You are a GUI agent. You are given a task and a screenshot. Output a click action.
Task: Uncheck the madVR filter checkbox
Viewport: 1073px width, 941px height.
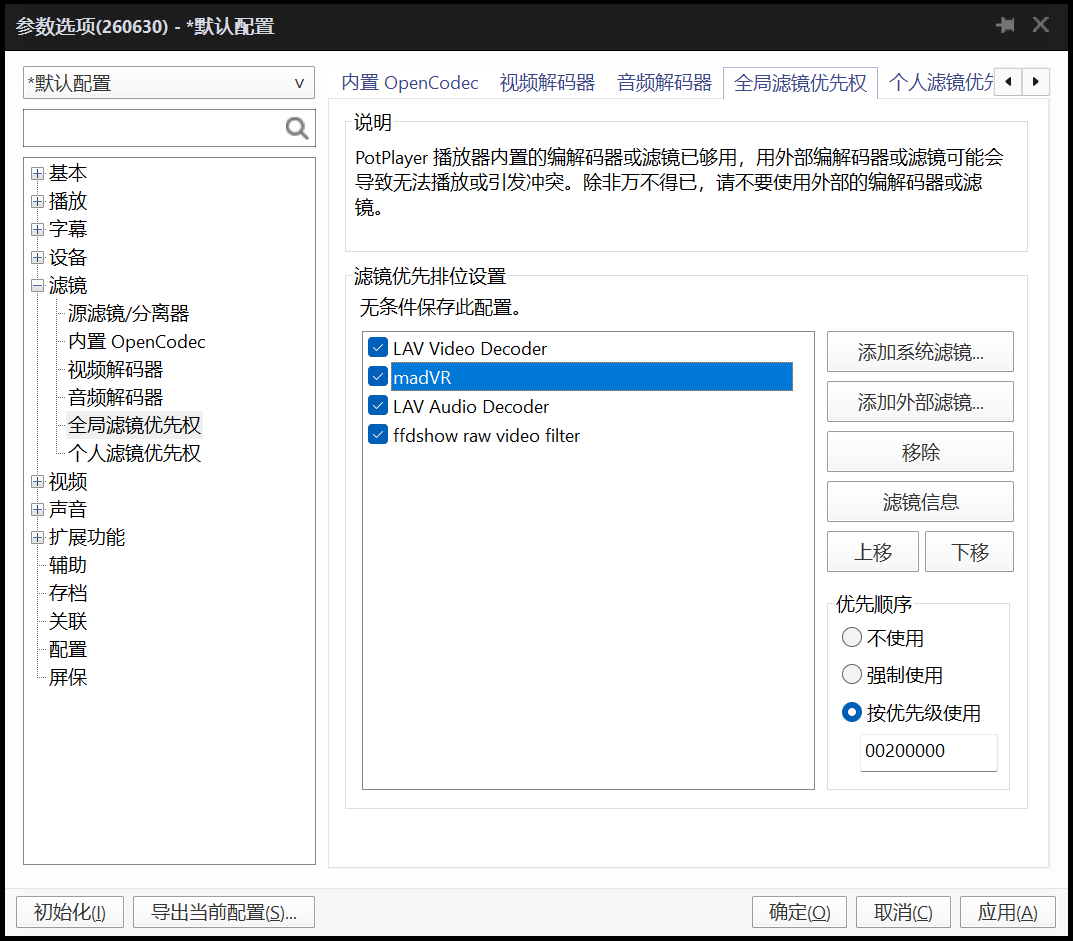tap(378, 376)
